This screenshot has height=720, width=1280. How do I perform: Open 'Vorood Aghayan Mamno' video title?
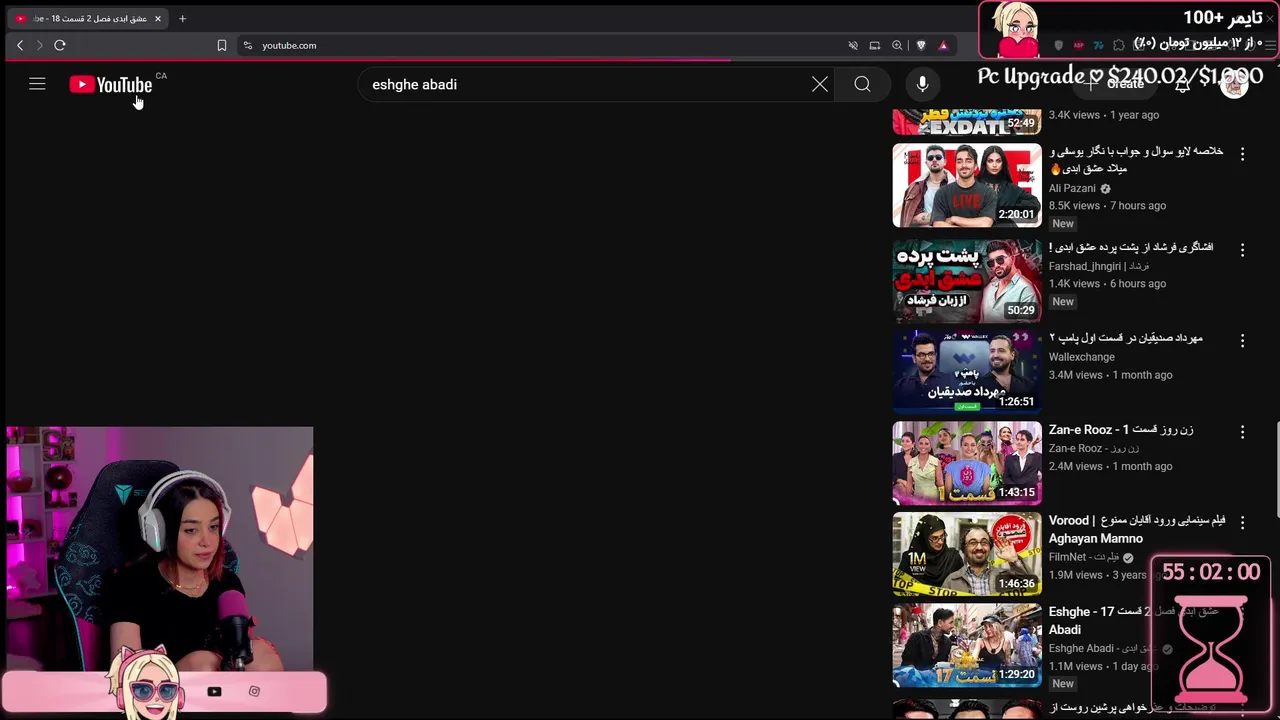[x=1137, y=529]
